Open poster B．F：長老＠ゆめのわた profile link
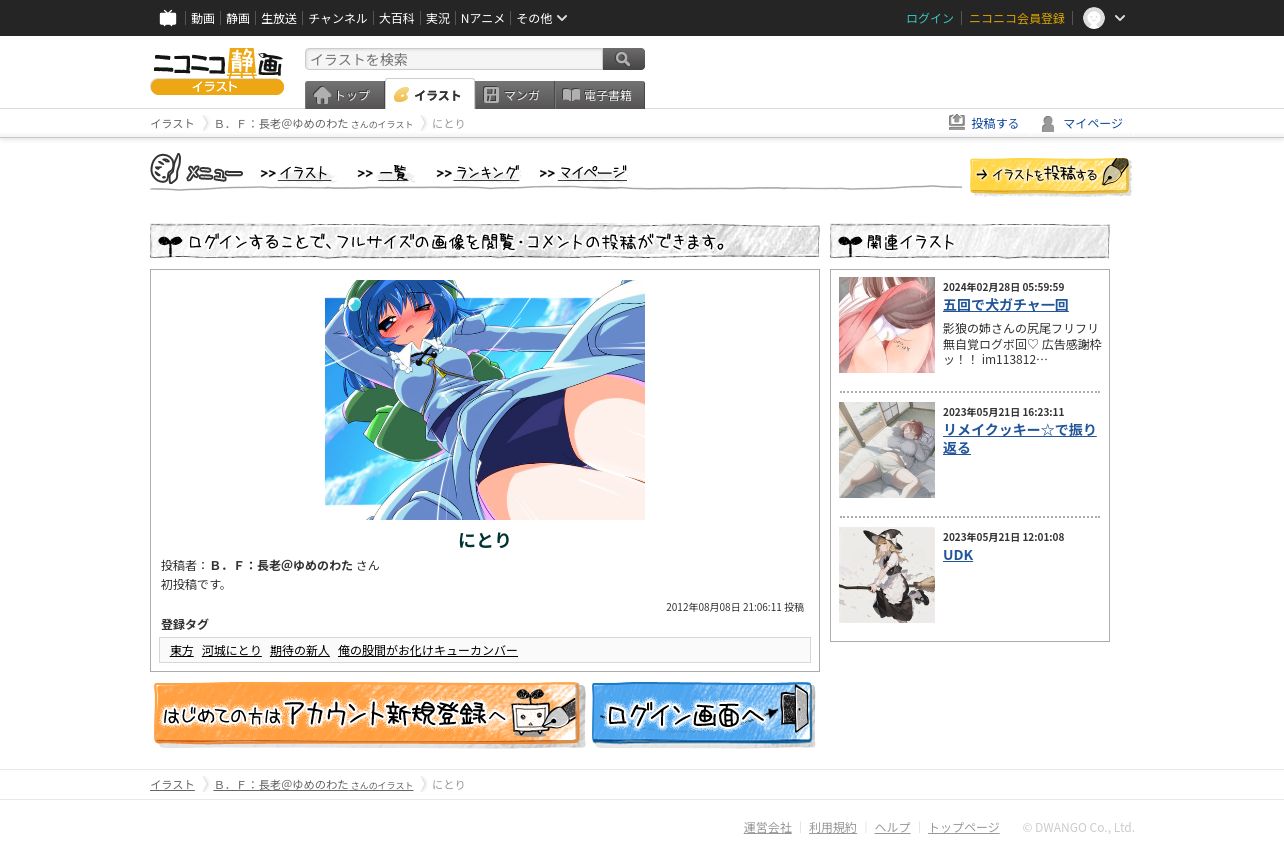The height and width of the screenshot is (854, 1284). pos(281,565)
